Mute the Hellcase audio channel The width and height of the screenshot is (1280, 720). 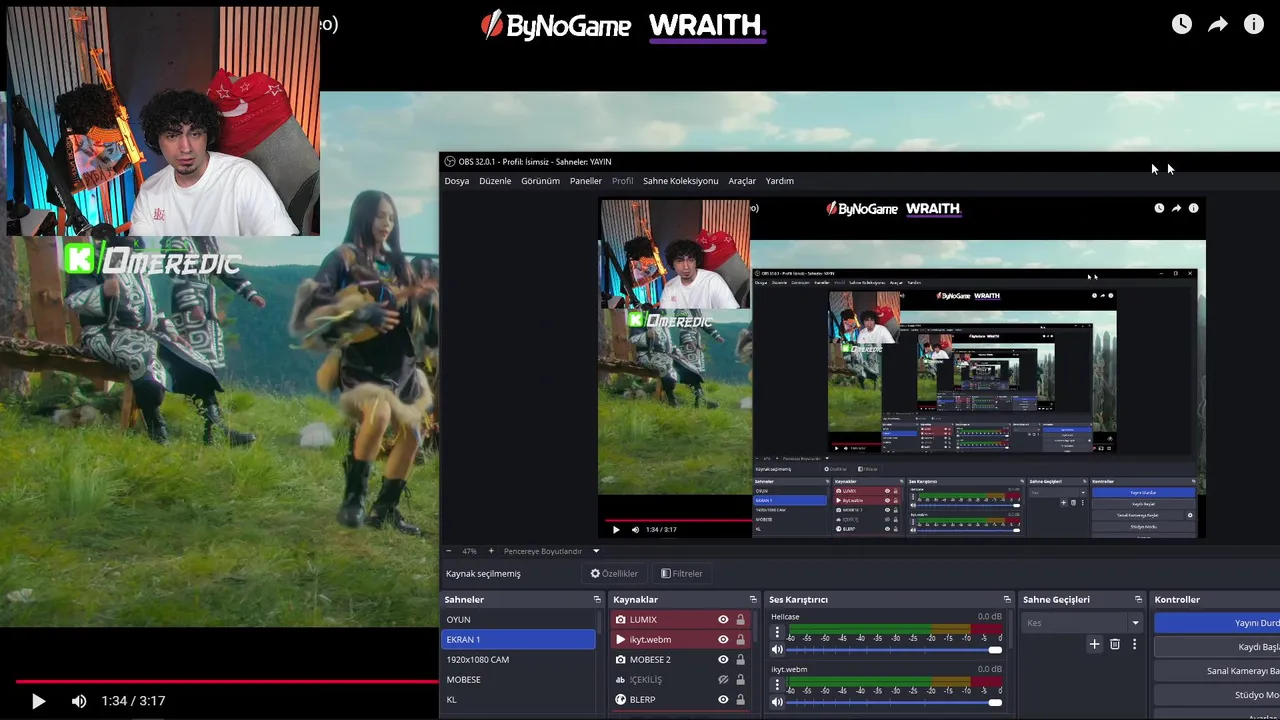777,650
